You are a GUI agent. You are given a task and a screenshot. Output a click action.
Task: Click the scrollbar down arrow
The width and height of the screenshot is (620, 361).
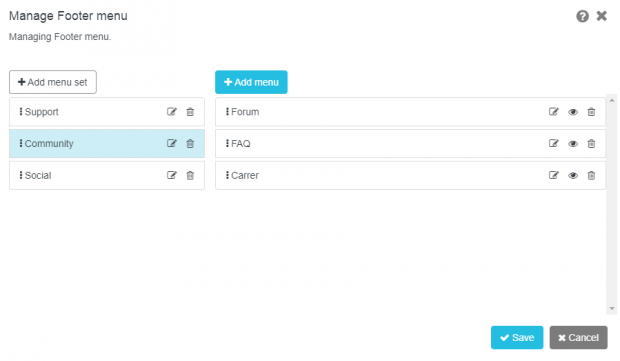coord(612,308)
